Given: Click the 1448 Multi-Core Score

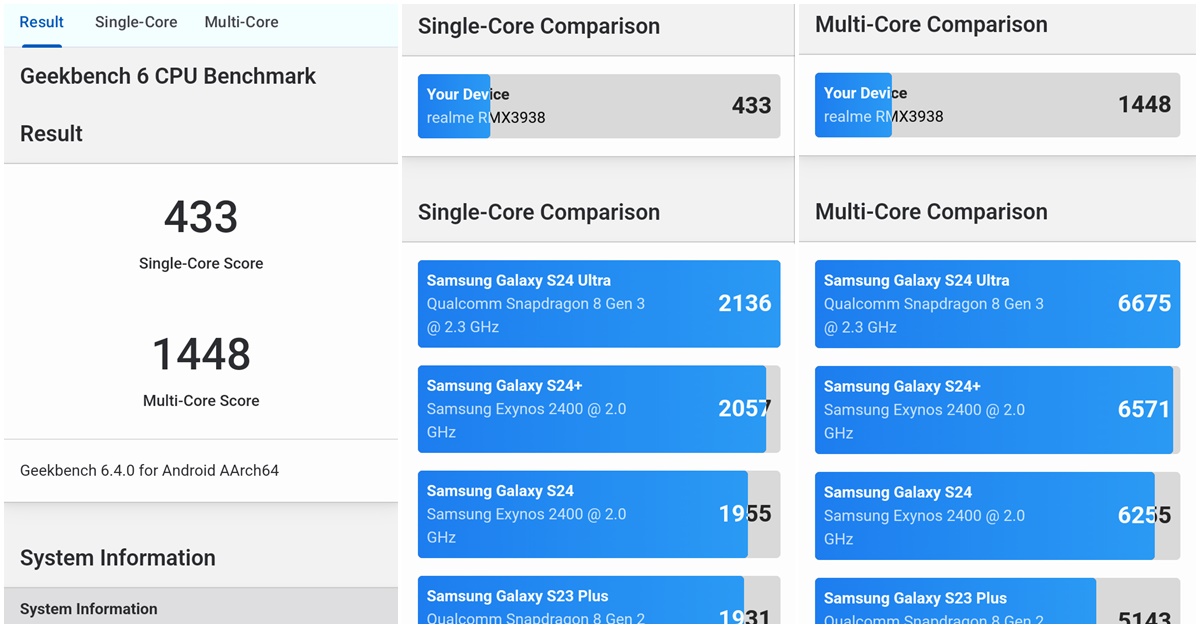Looking at the screenshot, I should 201,354.
